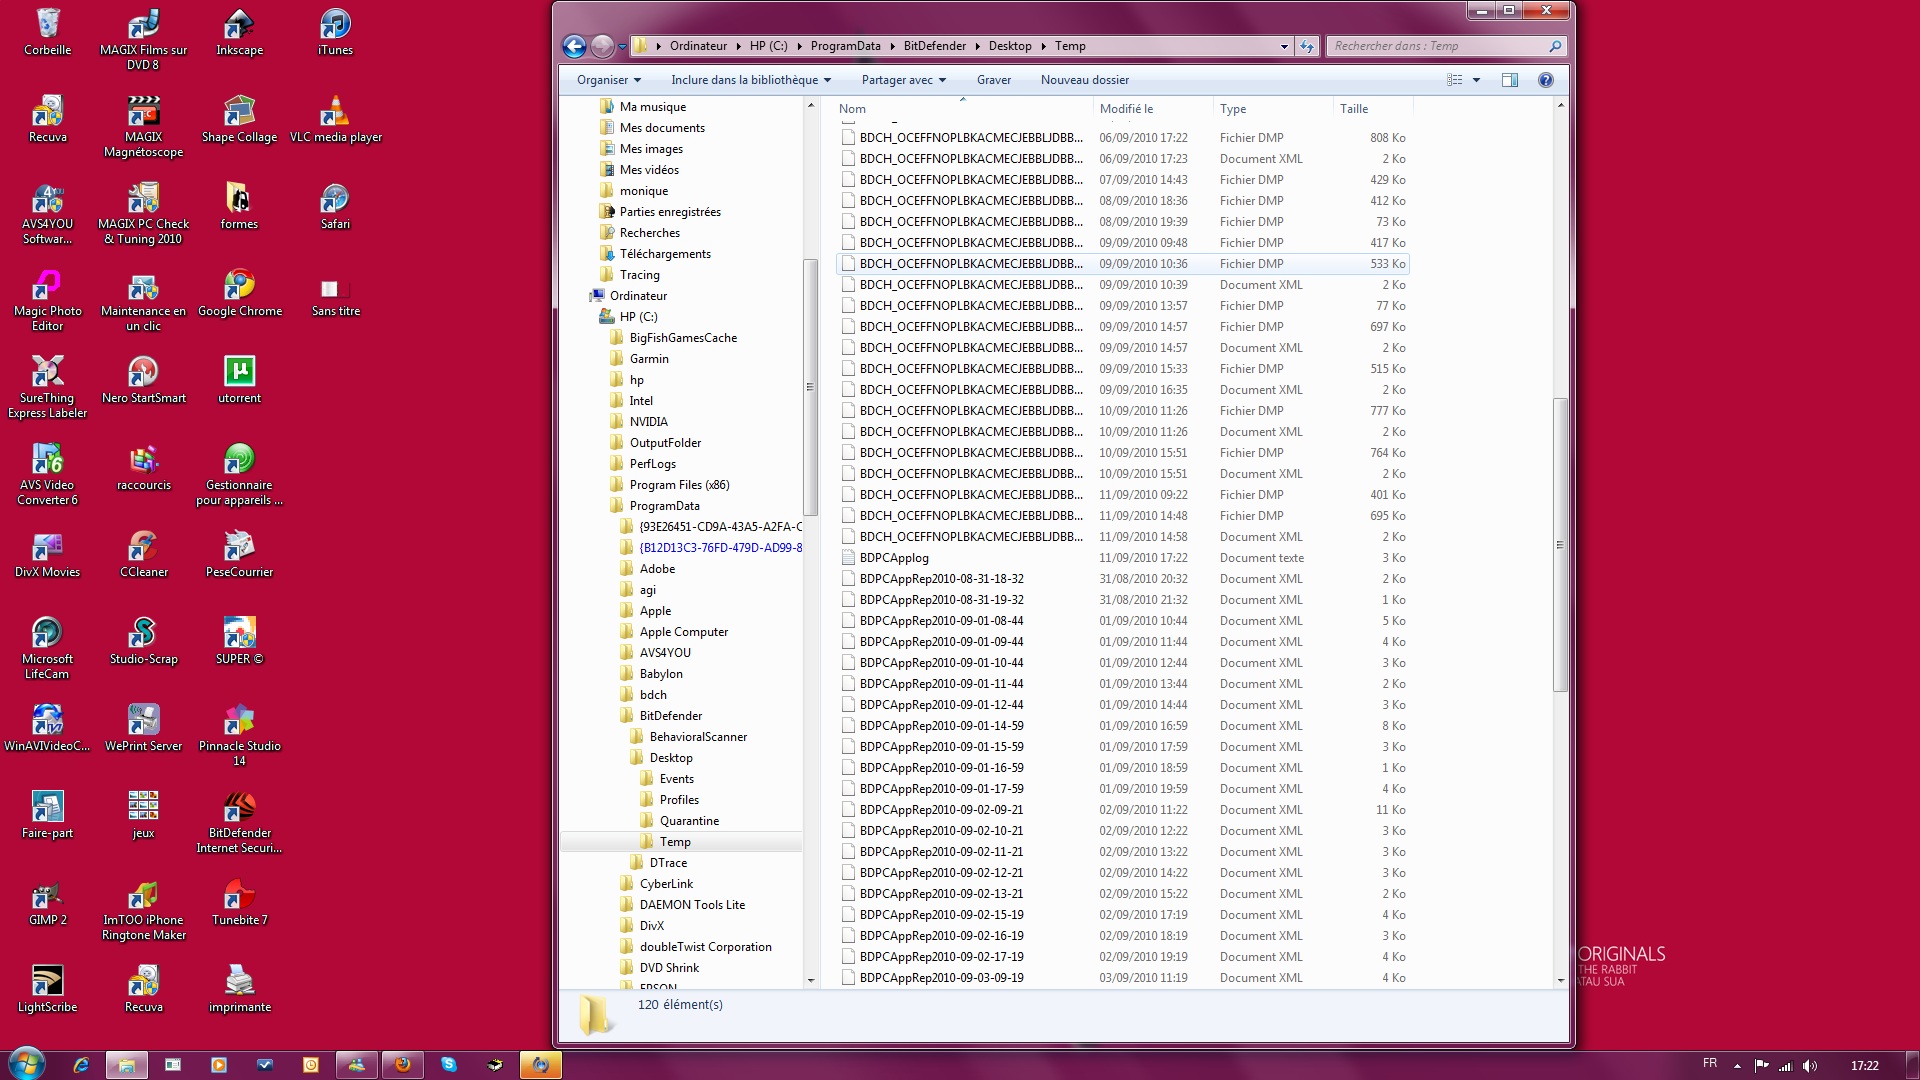Select Quarantine folder in tree
The height and width of the screenshot is (1080, 1920).
coord(689,821)
